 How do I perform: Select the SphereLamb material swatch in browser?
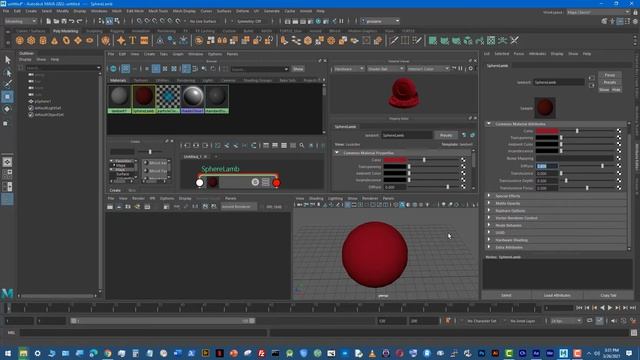144,99
